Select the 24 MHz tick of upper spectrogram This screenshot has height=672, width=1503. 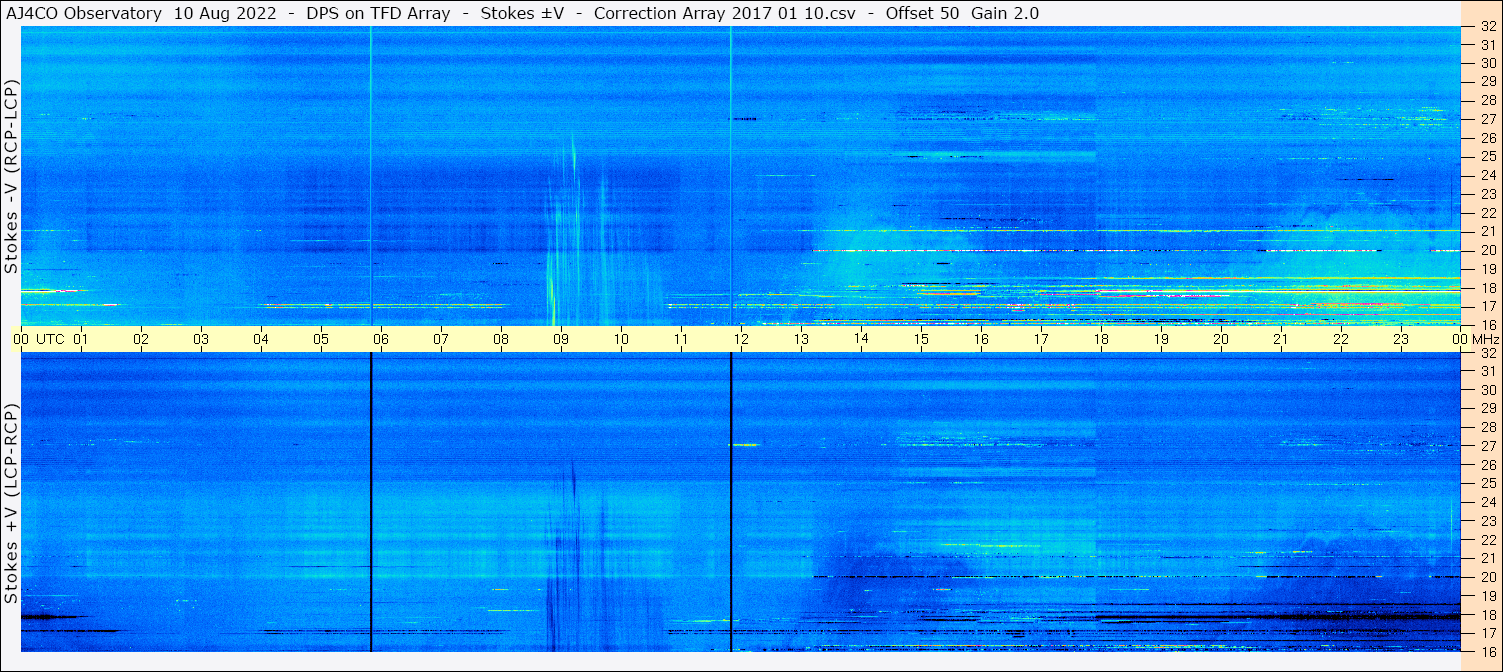point(1487,175)
